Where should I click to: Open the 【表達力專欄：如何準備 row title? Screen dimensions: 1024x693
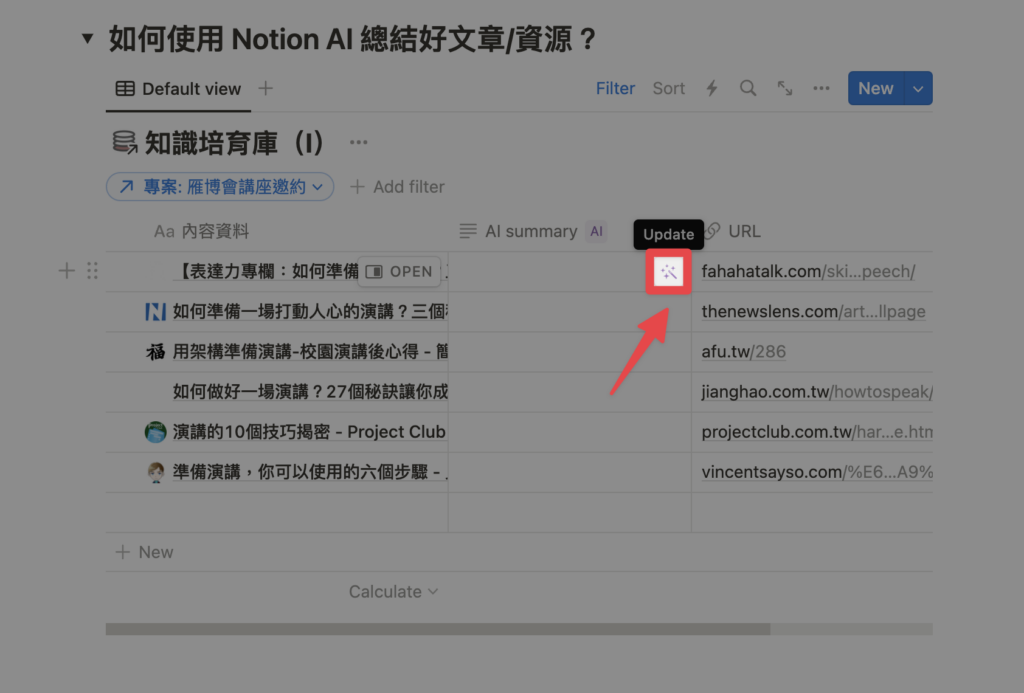[x=267, y=272]
